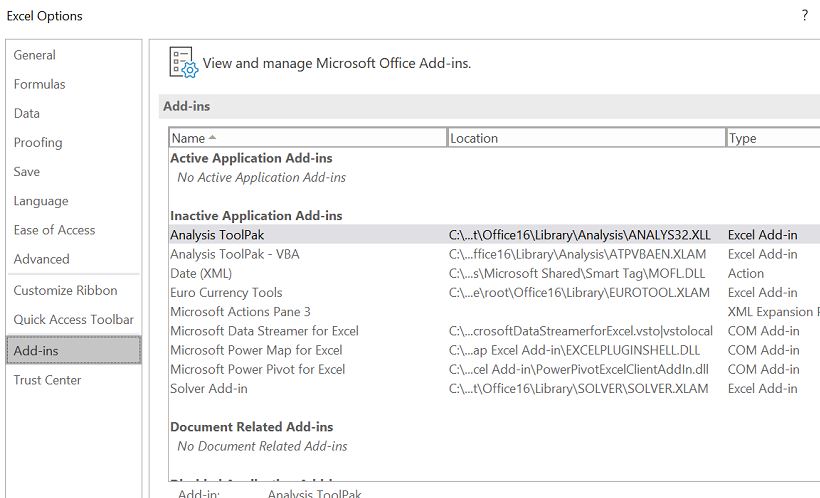
Task: Select the Euro Currency Tools add-in
Action: pos(494,292)
